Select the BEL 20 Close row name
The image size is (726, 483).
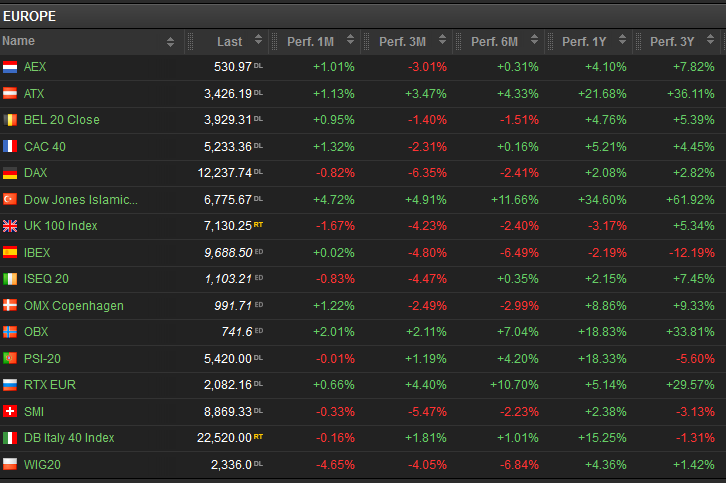[61, 120]
